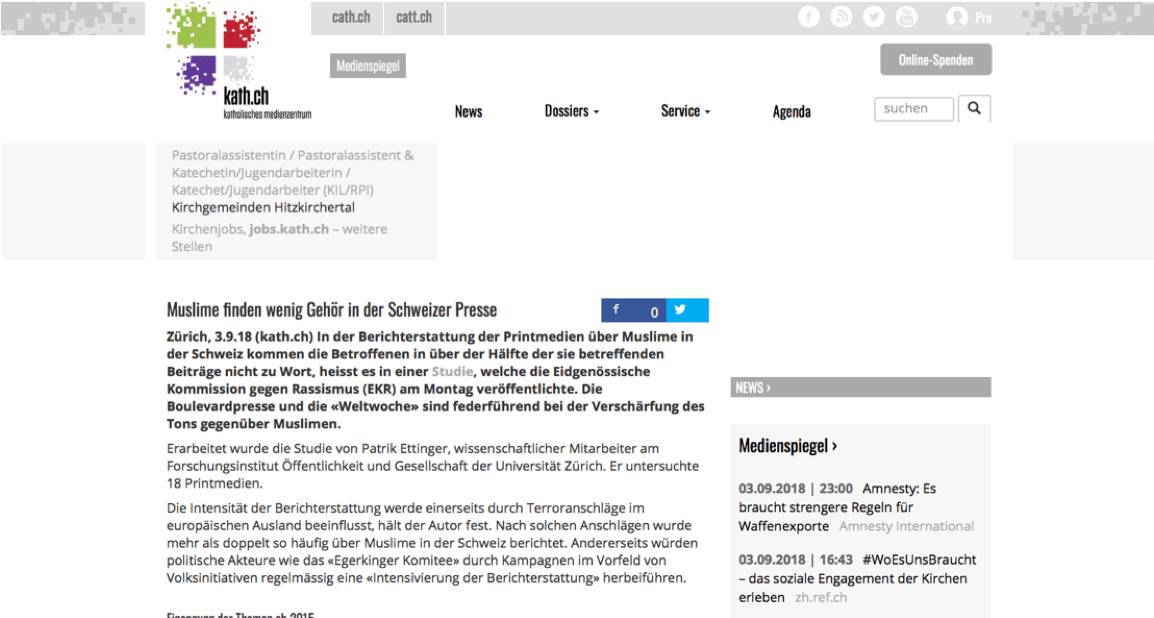Click the '03.09.2018 | 23:00' timestamp
The width and height of the screenshot is (1154, 618).
point(796,489)
